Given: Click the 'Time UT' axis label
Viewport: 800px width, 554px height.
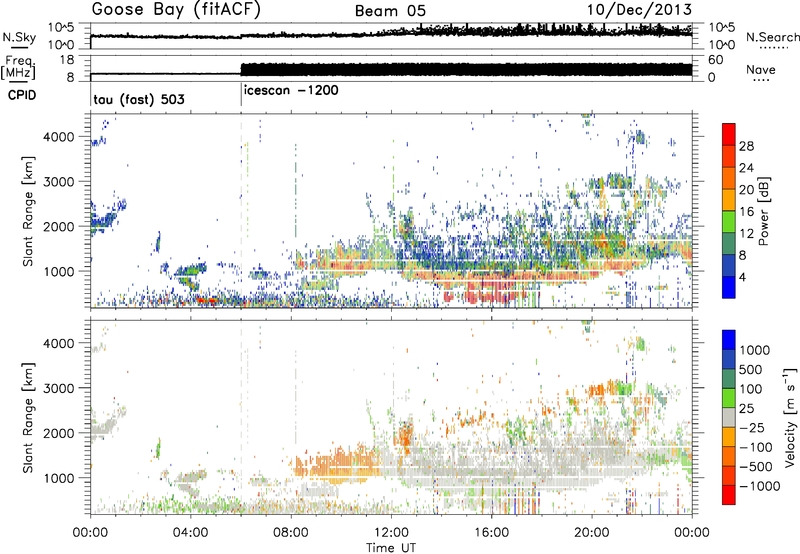Looking at the screenshot, I should pos(391,548).
